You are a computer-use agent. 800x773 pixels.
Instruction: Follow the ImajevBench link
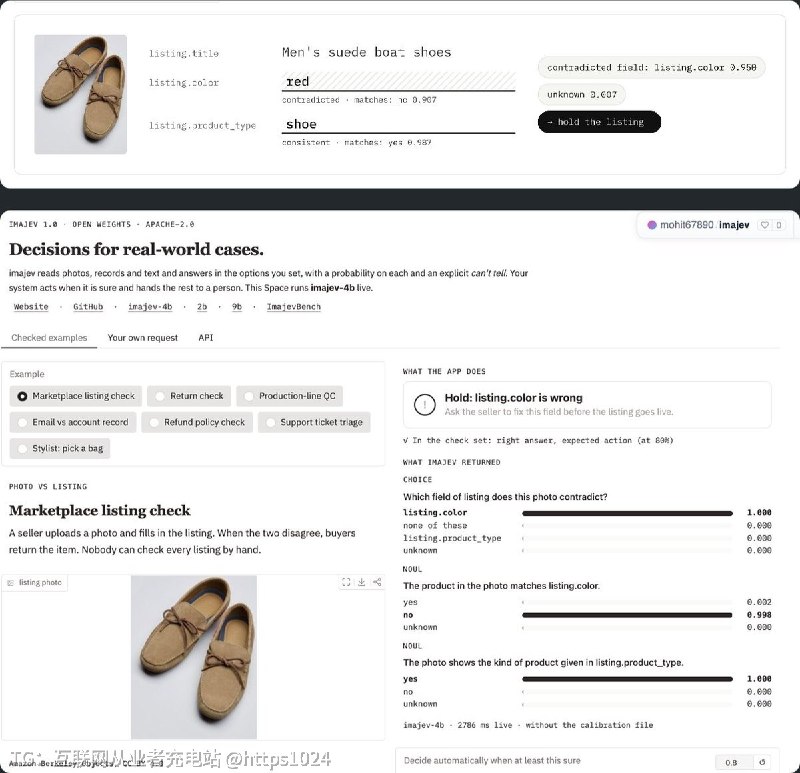[293, 307]
